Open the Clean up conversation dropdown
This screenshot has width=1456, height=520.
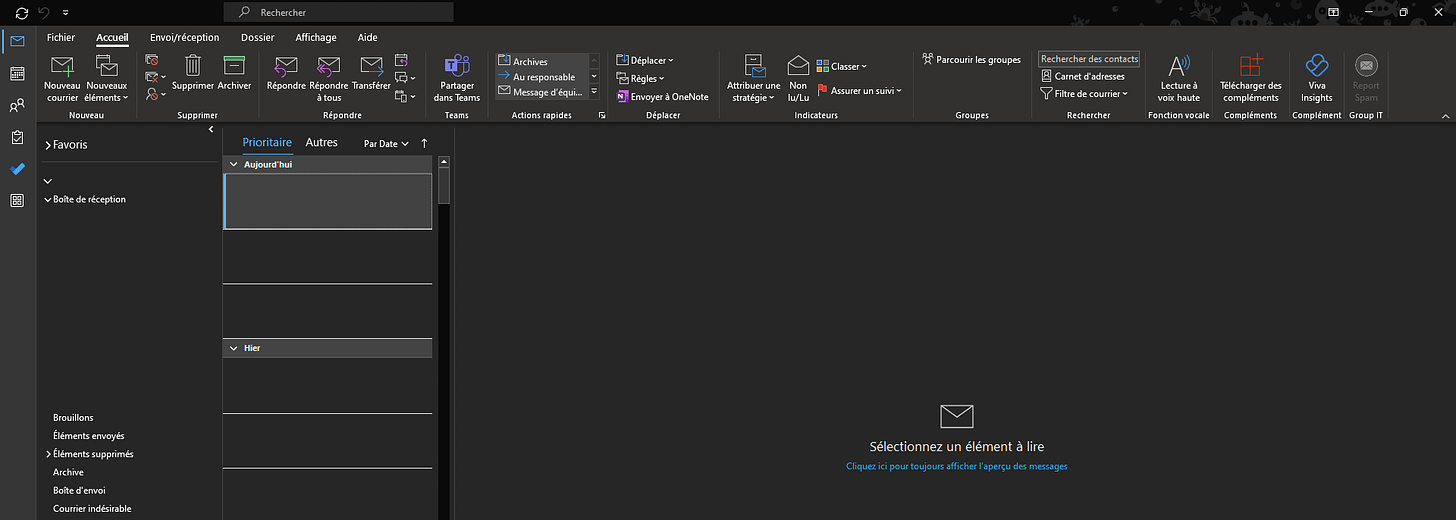(x=155, y=77)
